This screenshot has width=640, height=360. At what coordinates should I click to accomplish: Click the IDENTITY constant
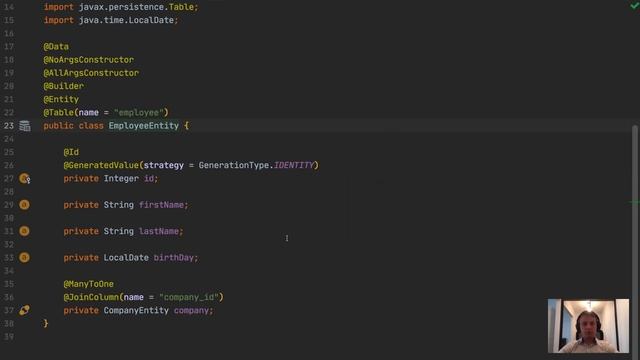(x=293, y=165)
